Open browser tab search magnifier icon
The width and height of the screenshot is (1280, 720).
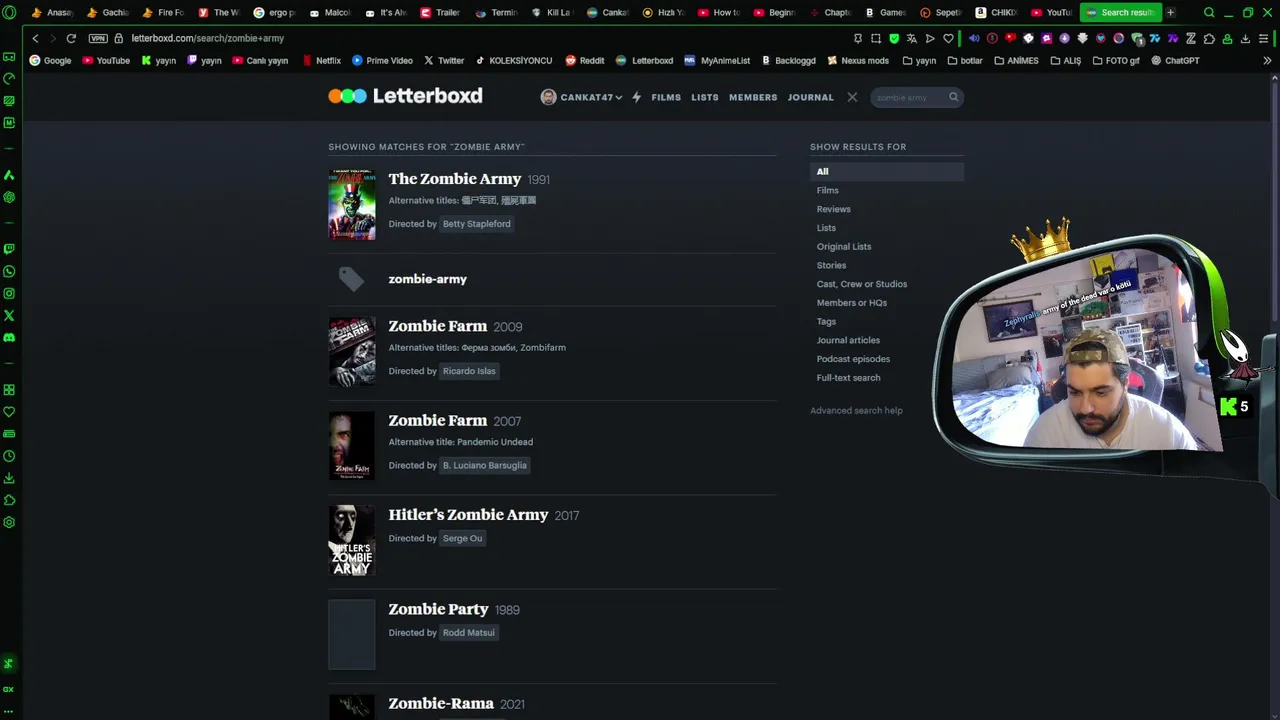1209,12
